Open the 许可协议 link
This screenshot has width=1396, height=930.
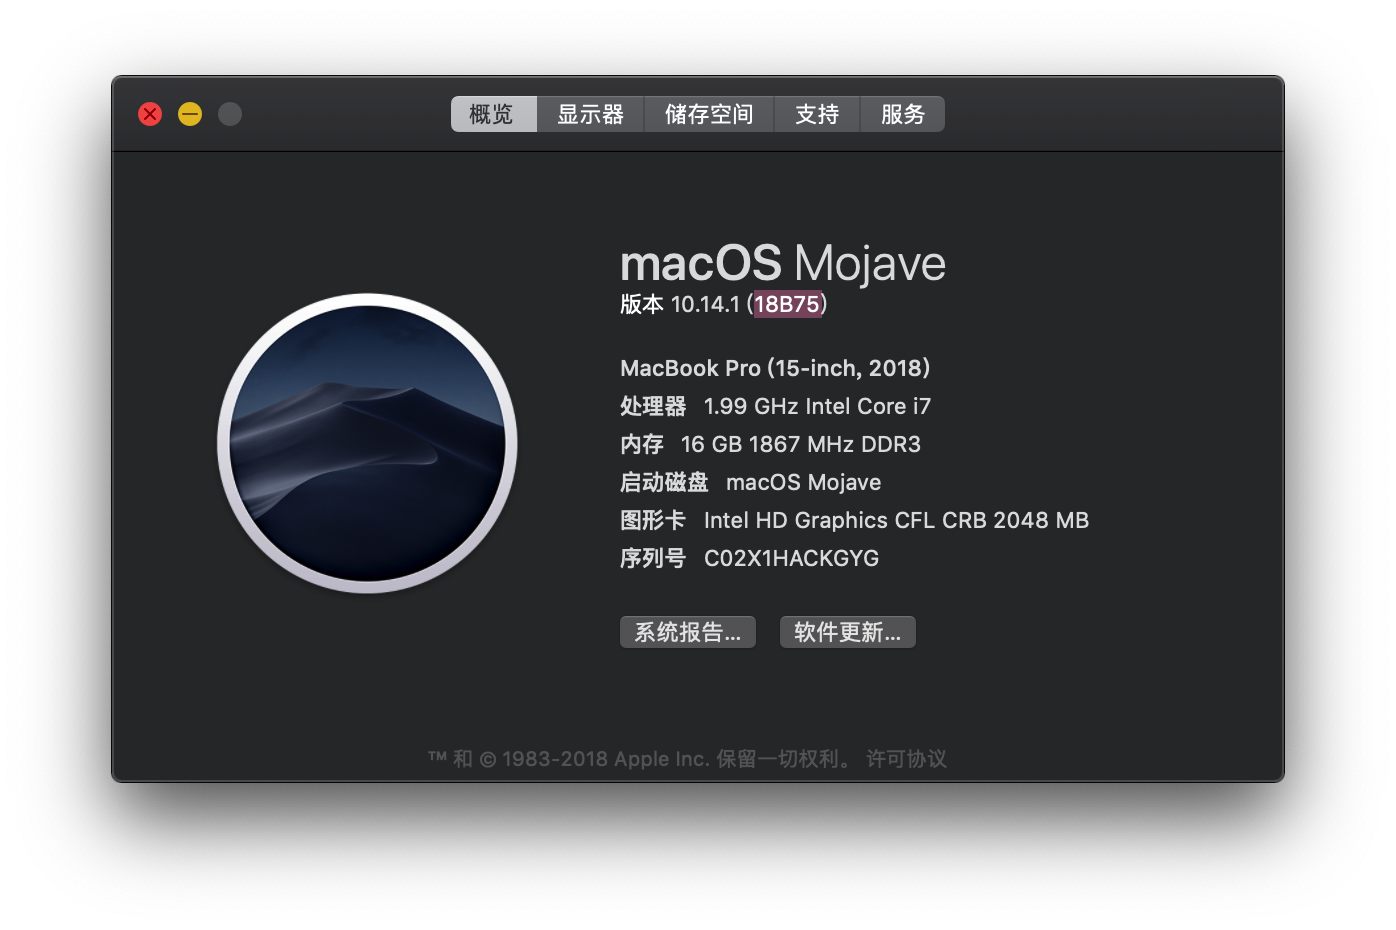point(906,759)
